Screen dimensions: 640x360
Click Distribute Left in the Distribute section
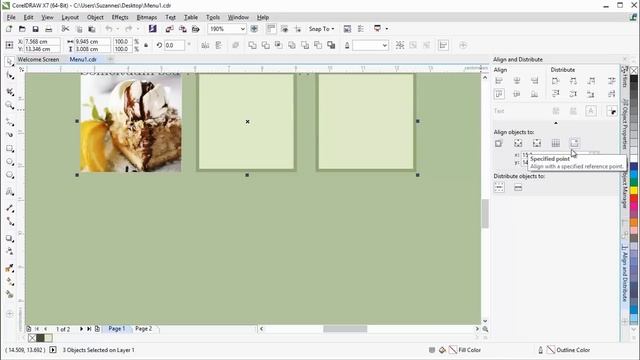(556, 81)
